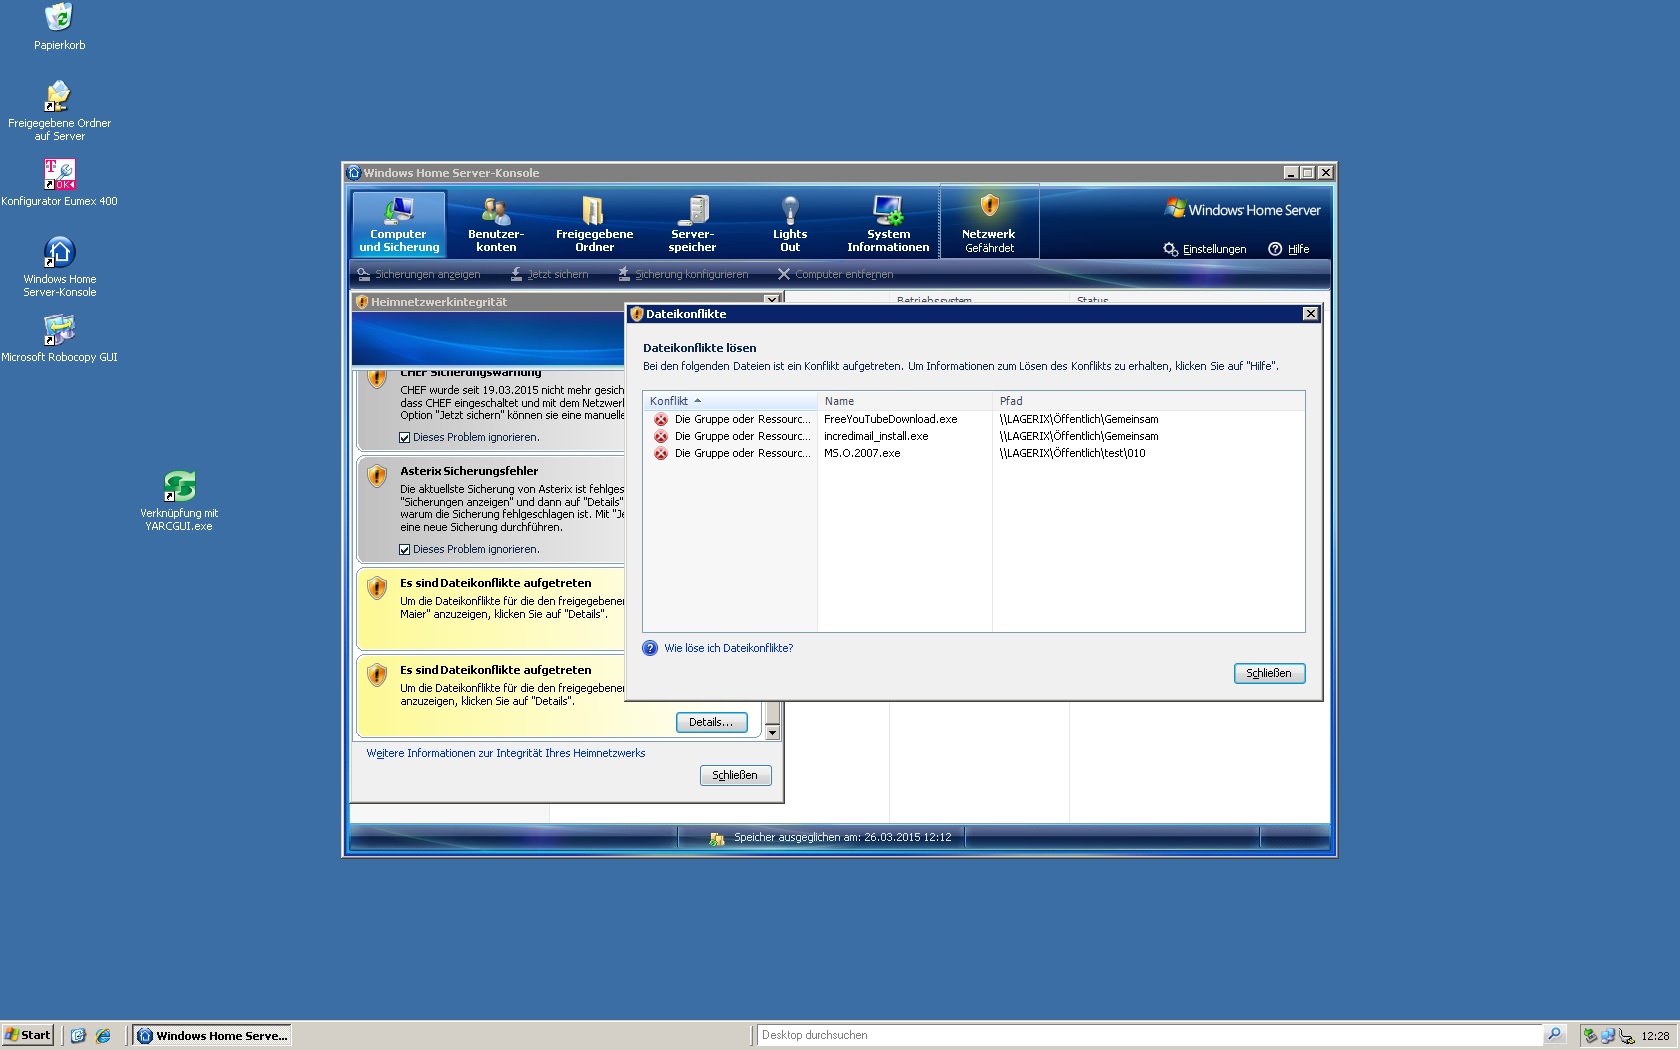Image resolution: width=1680 pixels, height=1050 pixels.
Task: Open Einstellungen in console header
Action: pyautogui.click(x=1205, y=249)
